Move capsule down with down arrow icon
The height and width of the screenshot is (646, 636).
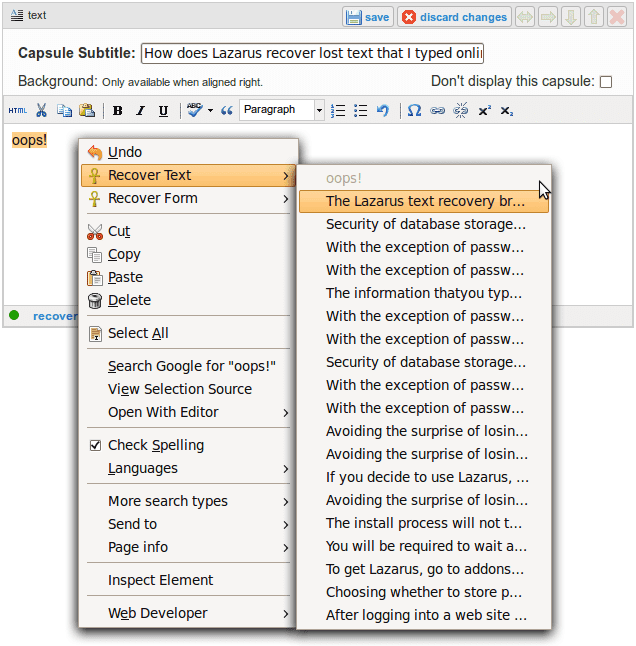pyautogui.click(x=571, y=17)
